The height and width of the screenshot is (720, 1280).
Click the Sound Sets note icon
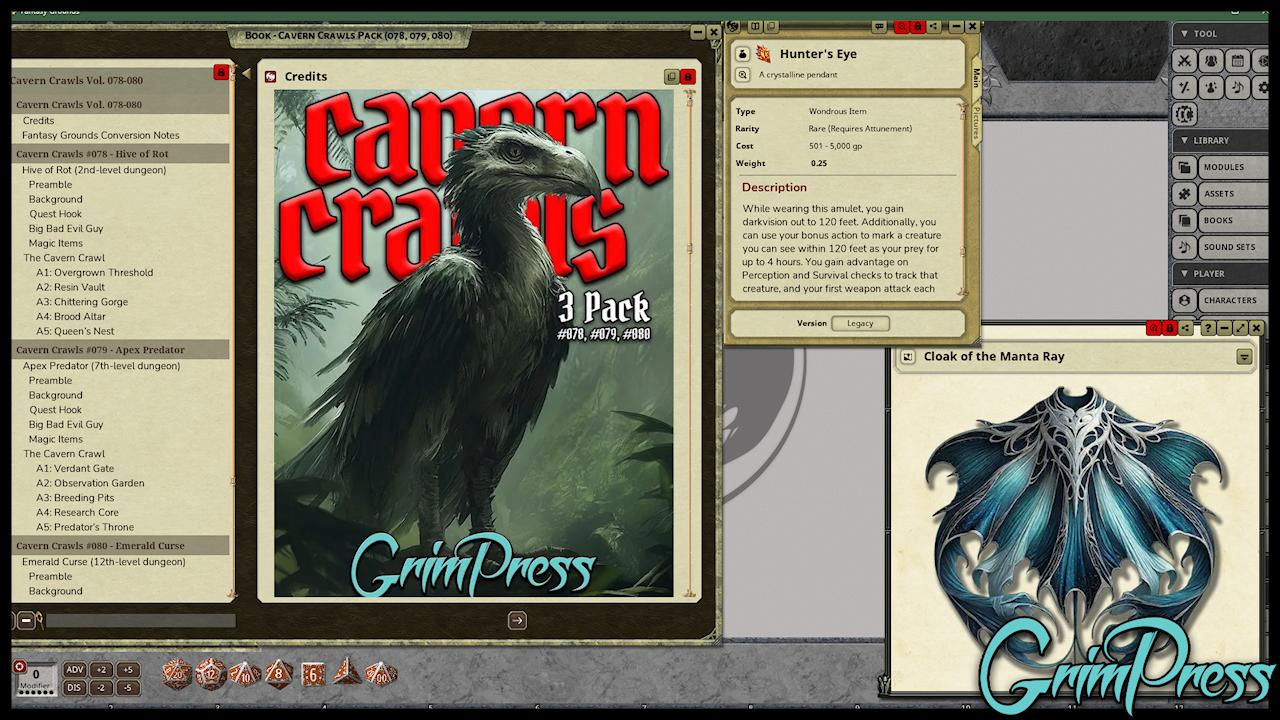click(1185, 247)
